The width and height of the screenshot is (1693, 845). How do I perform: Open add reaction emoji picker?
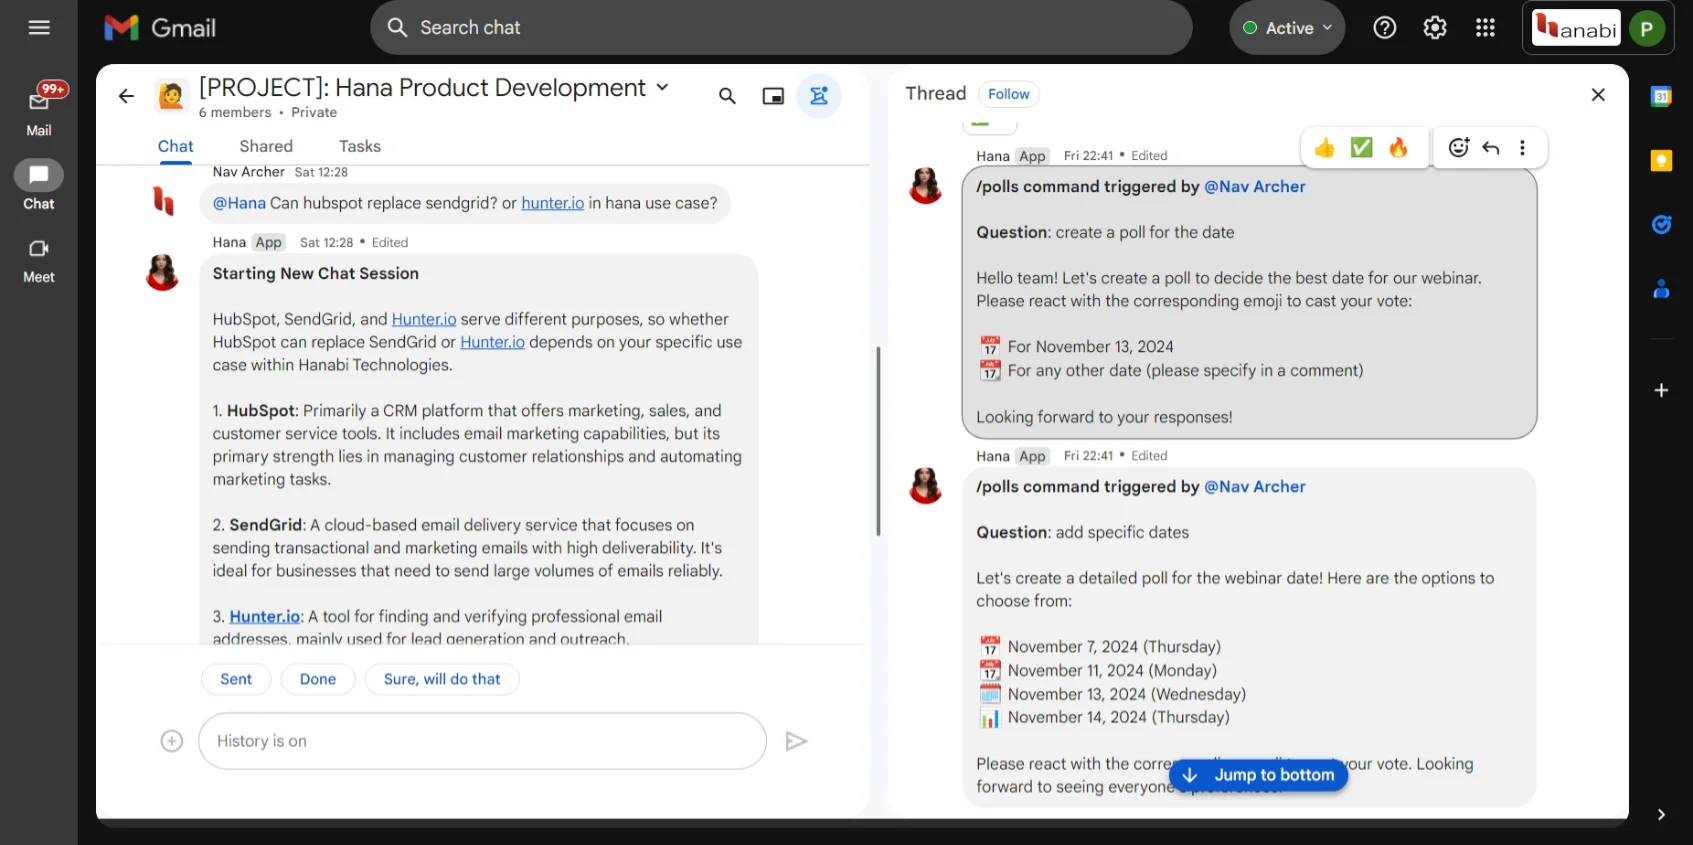tap(1459, 148)
